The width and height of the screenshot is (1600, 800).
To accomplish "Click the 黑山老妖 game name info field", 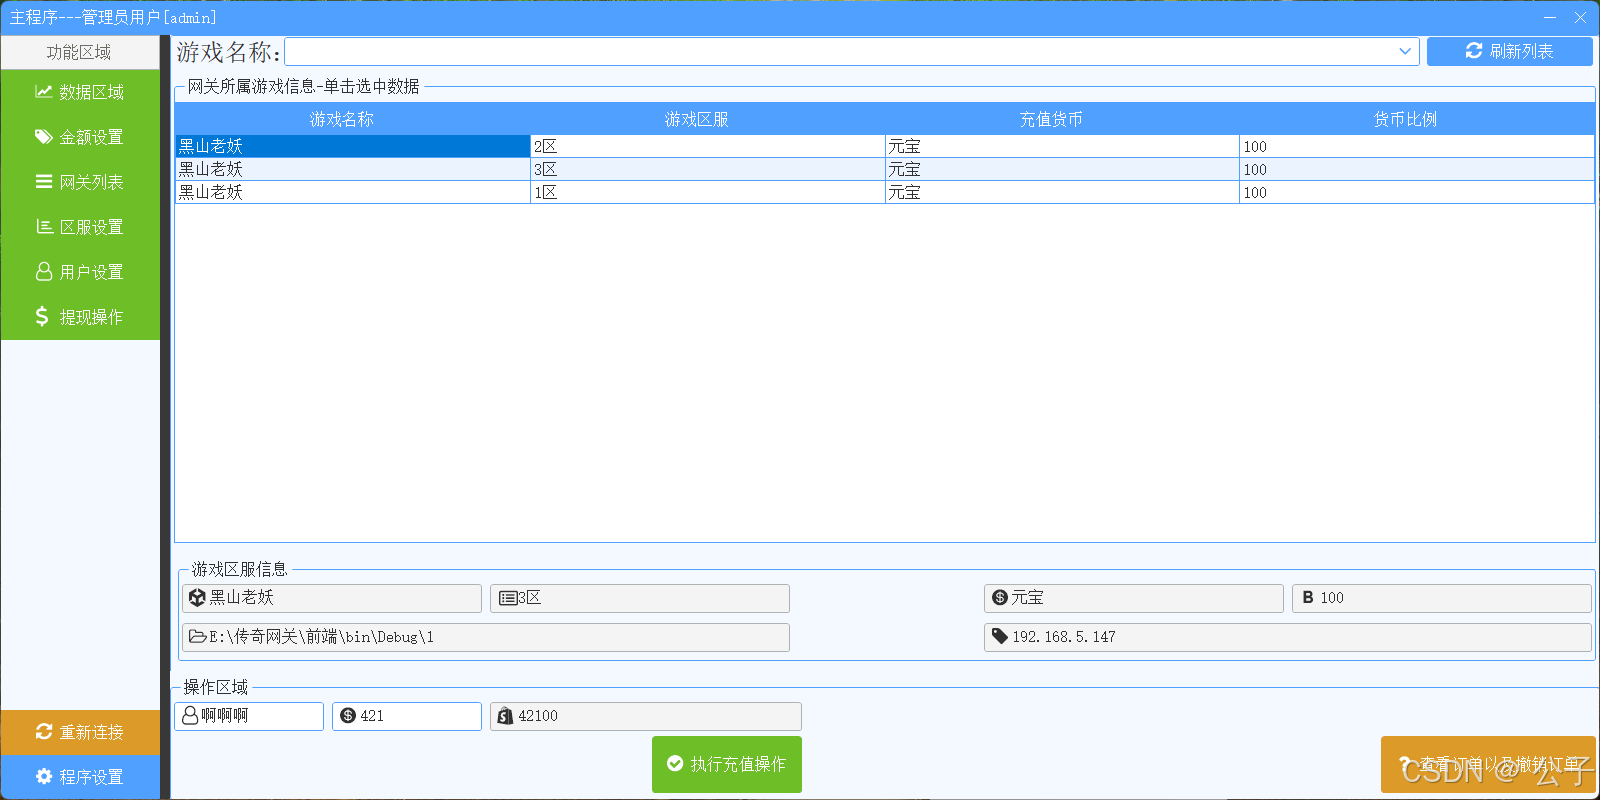I will tap(332, 598).
